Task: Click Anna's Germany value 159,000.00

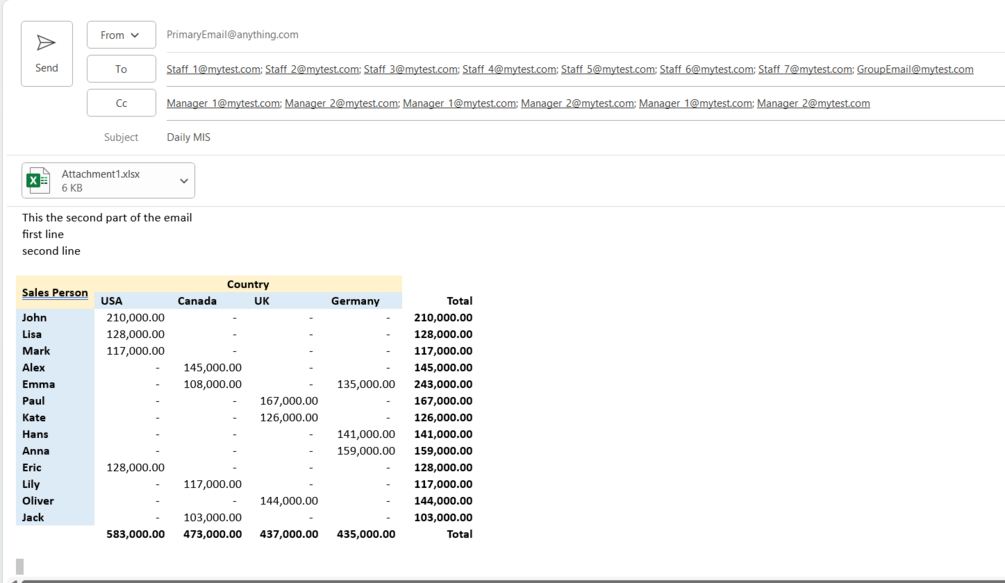Action: 366,451
